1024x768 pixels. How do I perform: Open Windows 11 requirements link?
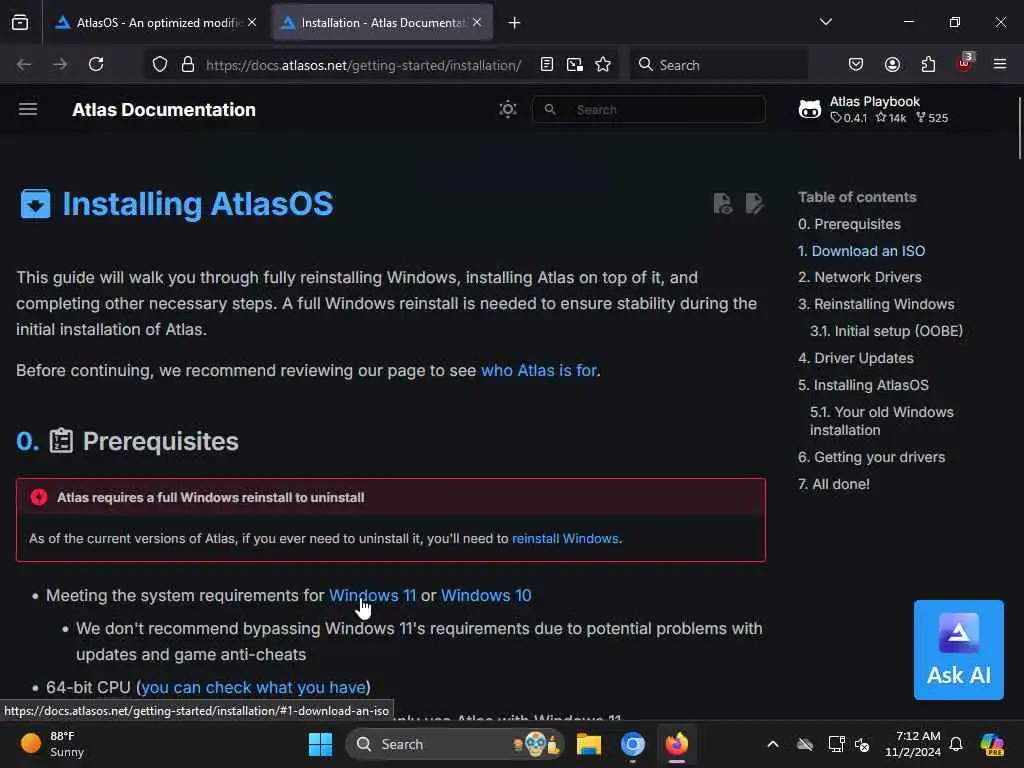(372, 596)
